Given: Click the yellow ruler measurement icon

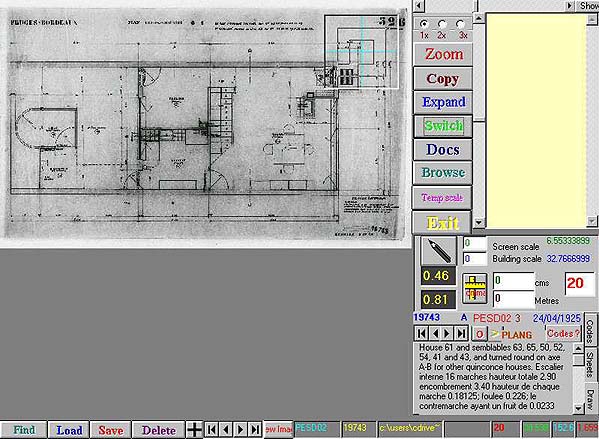Looking at the screenshot, I should [474, 288].
